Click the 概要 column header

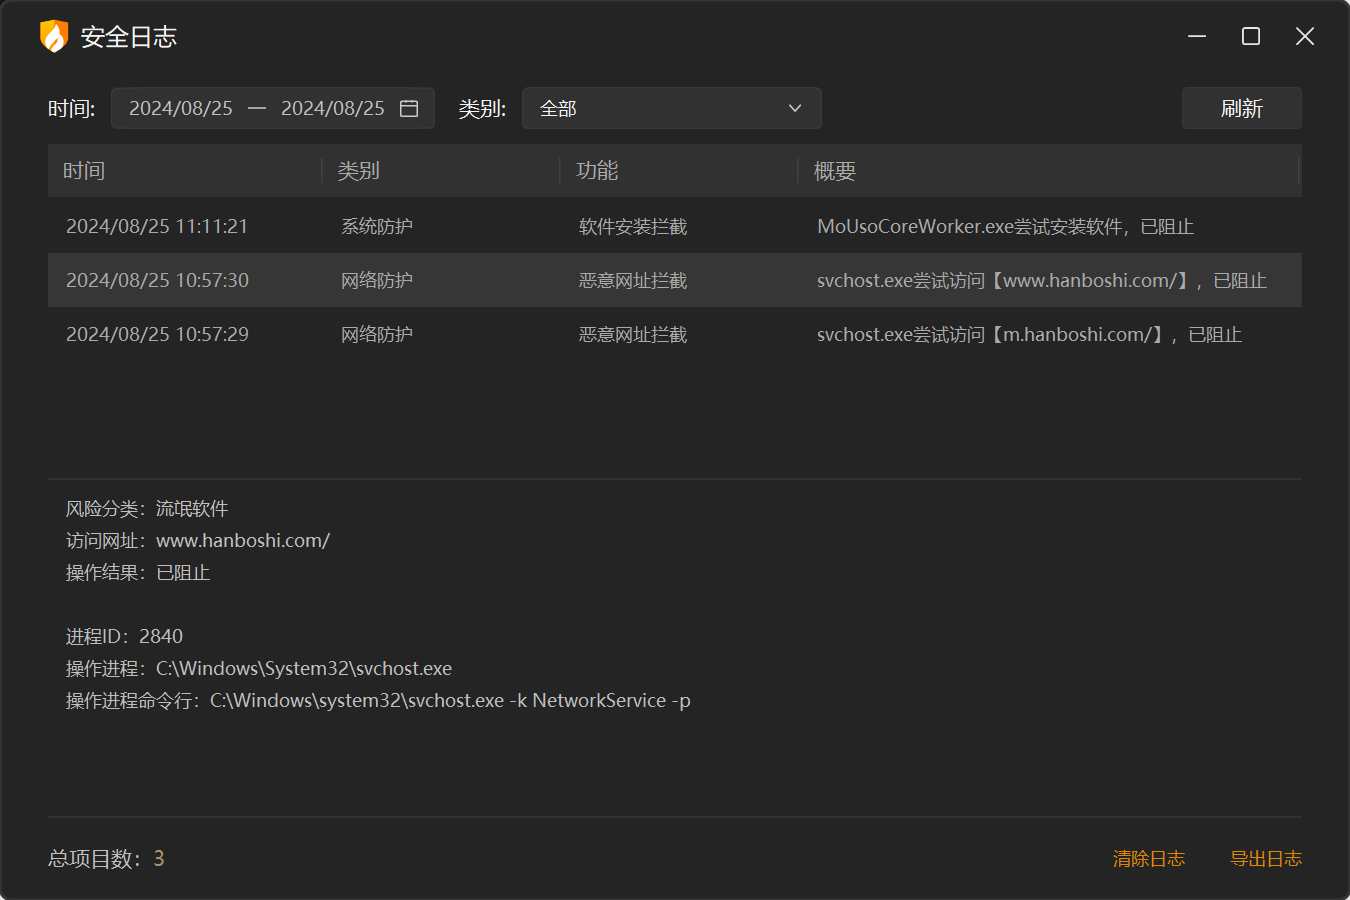(x=1049, y=171)
